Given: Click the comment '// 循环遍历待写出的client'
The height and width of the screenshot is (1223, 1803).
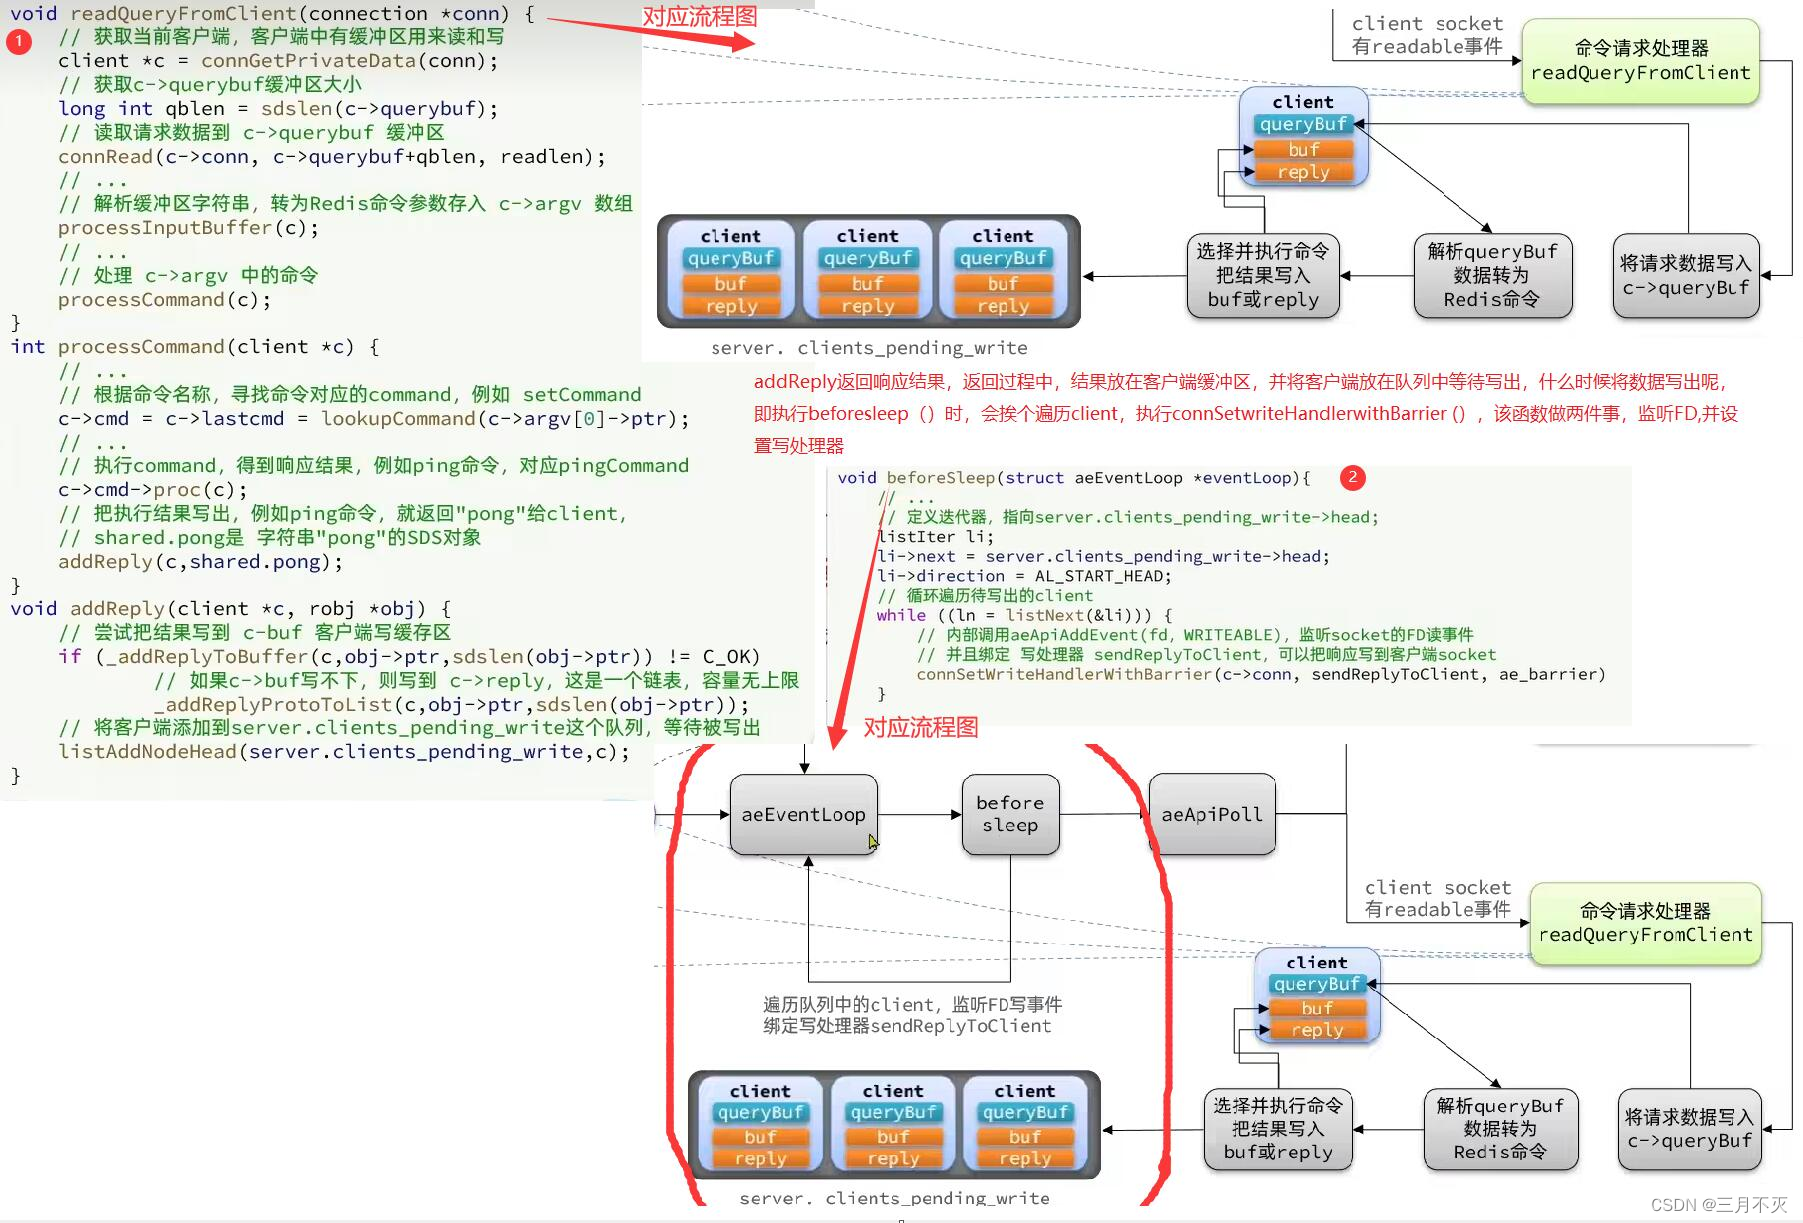Looking at the screenshot, I should [x=985, y=595].
